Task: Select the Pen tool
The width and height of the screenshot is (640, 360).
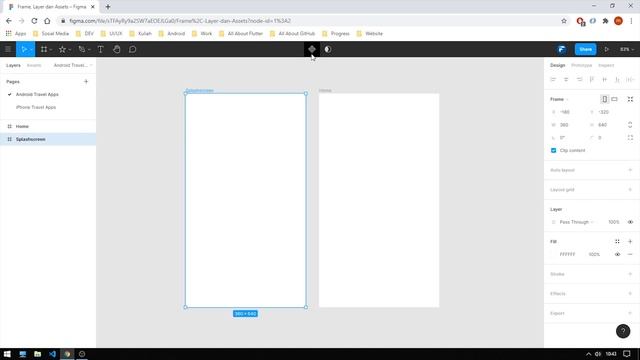Action: pos(82,49)
